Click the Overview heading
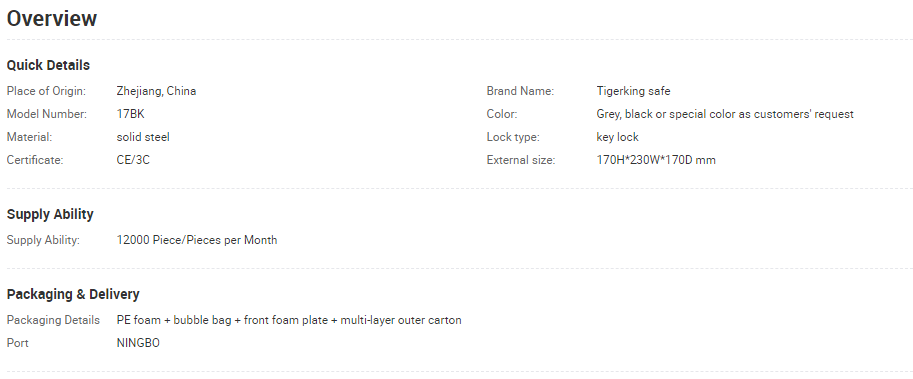 [52, 19]
